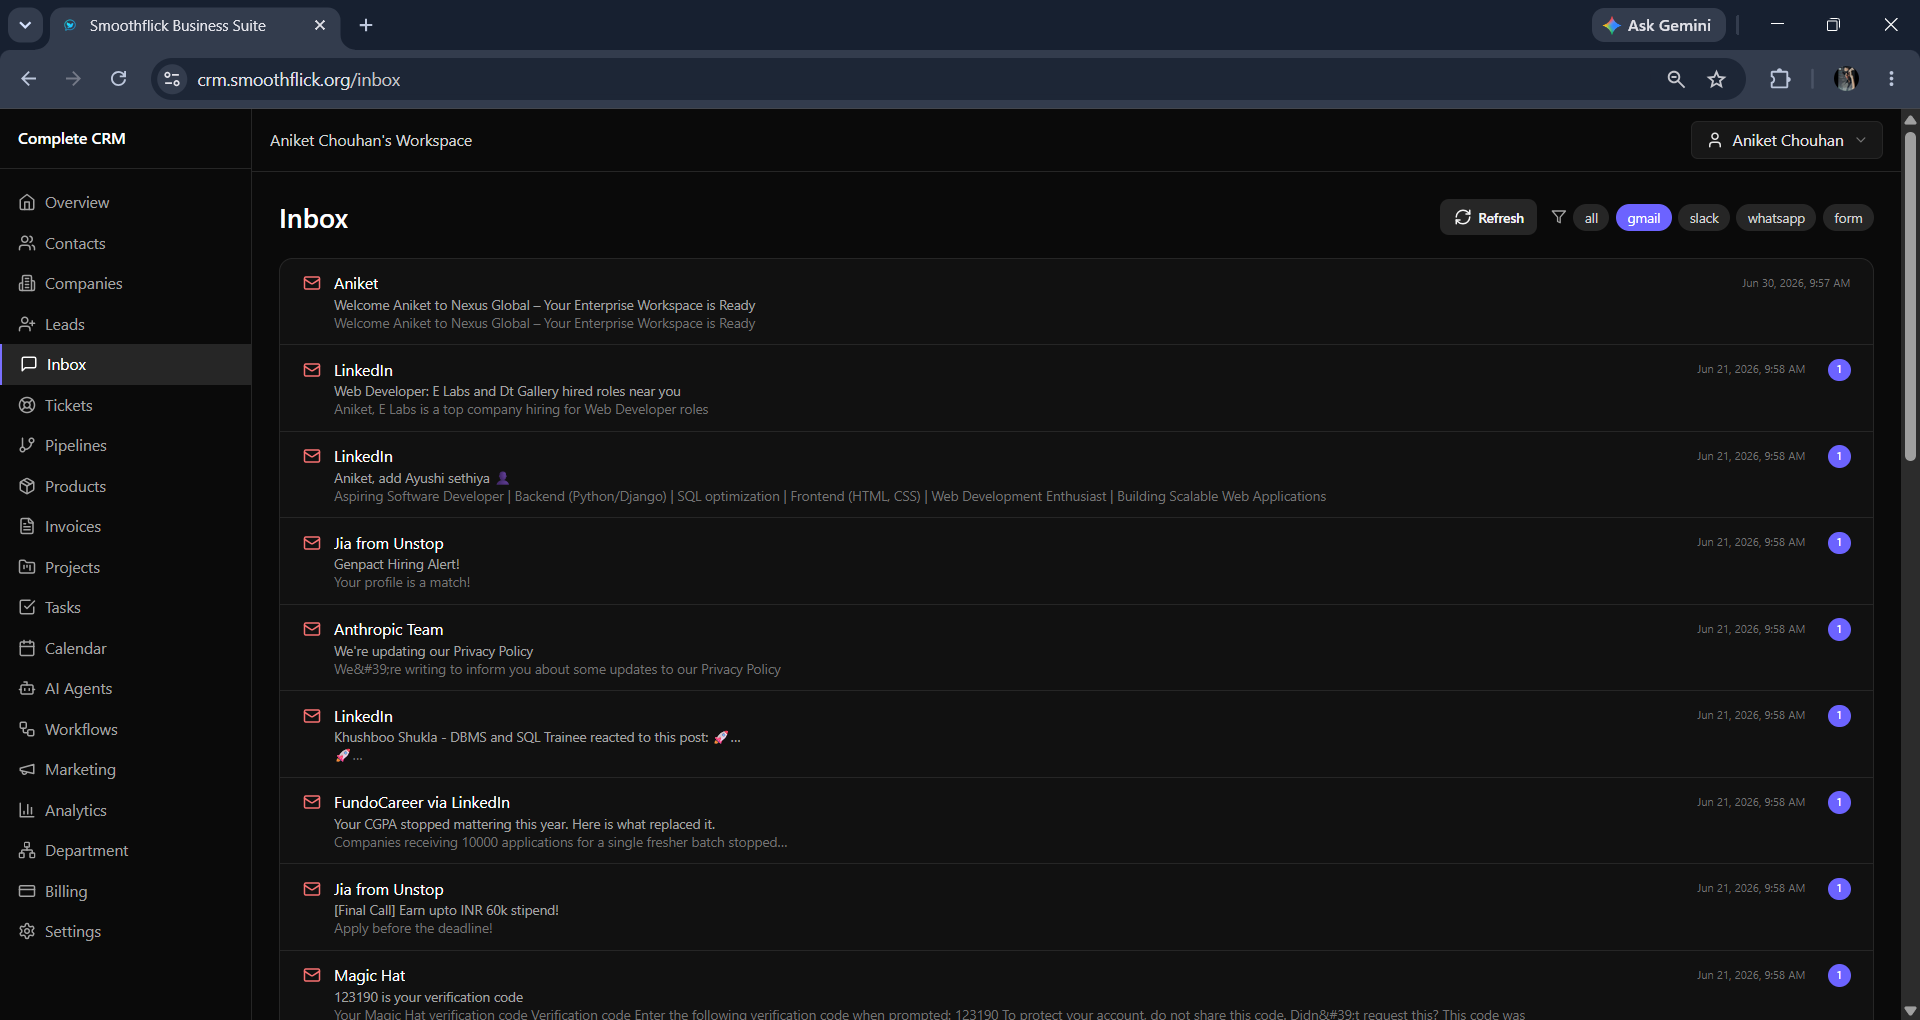Open the Khushboo Shukla reaction email

[1076, 734]
